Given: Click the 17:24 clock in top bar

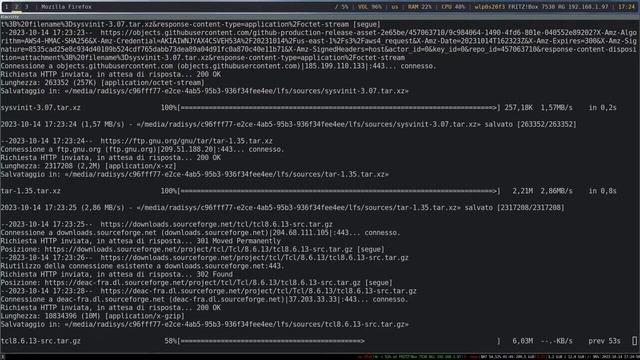Looking at the screenshot, I should [627, 7].
